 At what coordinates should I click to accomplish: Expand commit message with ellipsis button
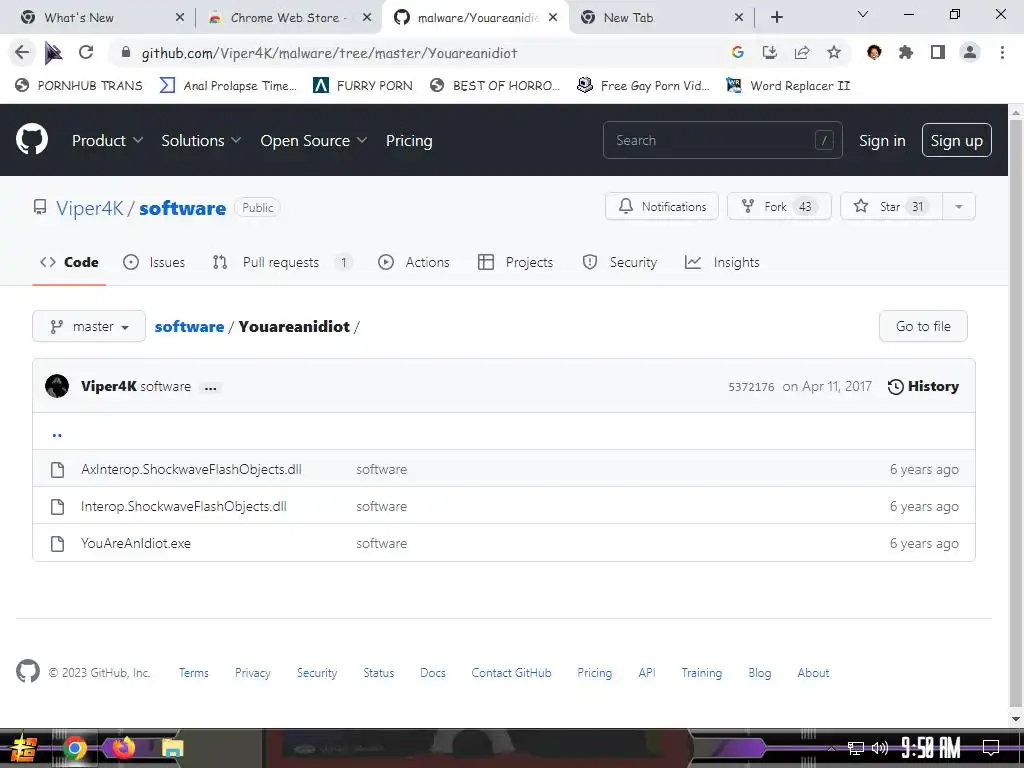(x=210, y=387)
